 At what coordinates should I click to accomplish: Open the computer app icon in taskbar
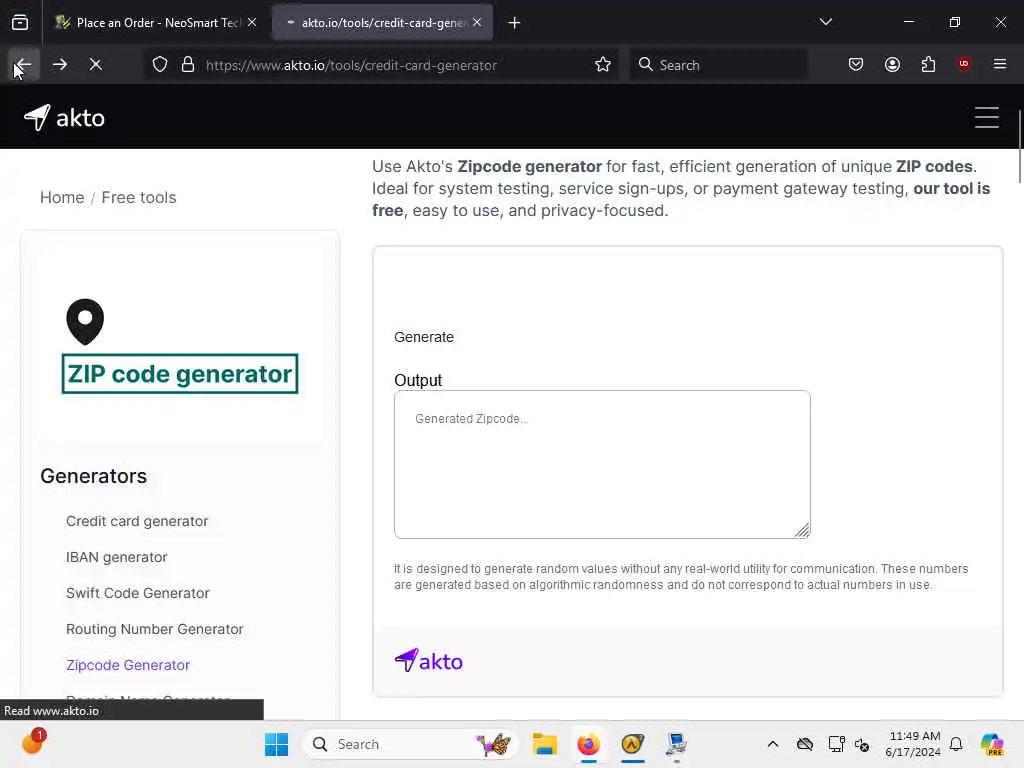(676, 744)
